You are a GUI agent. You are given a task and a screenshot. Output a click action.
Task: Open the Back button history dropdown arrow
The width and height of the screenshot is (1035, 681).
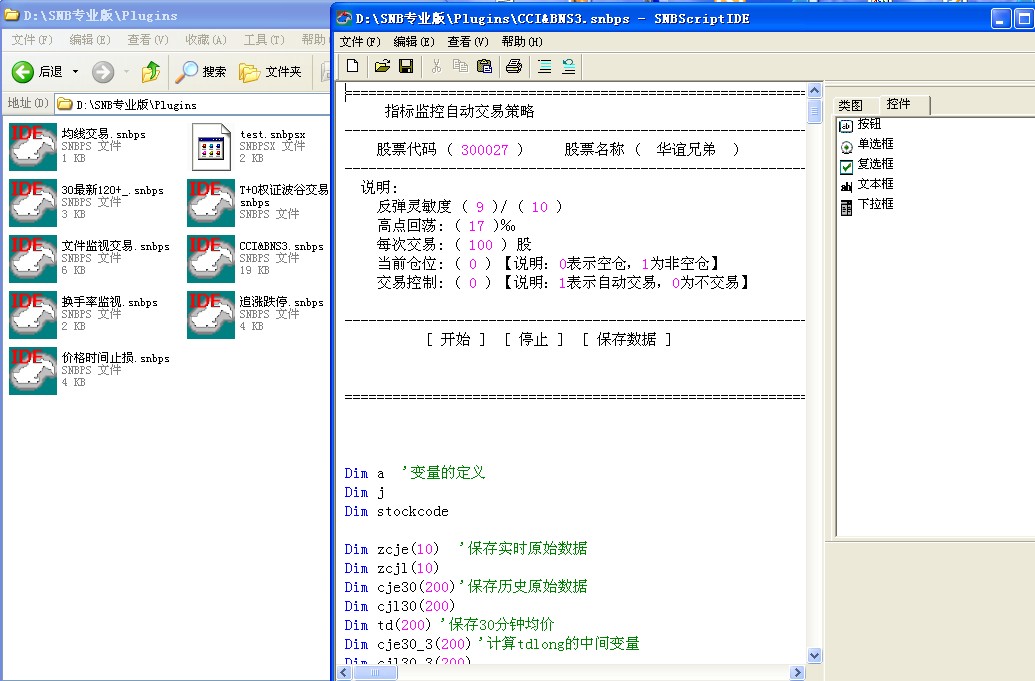pyautogui.click(x=75, y=72)
